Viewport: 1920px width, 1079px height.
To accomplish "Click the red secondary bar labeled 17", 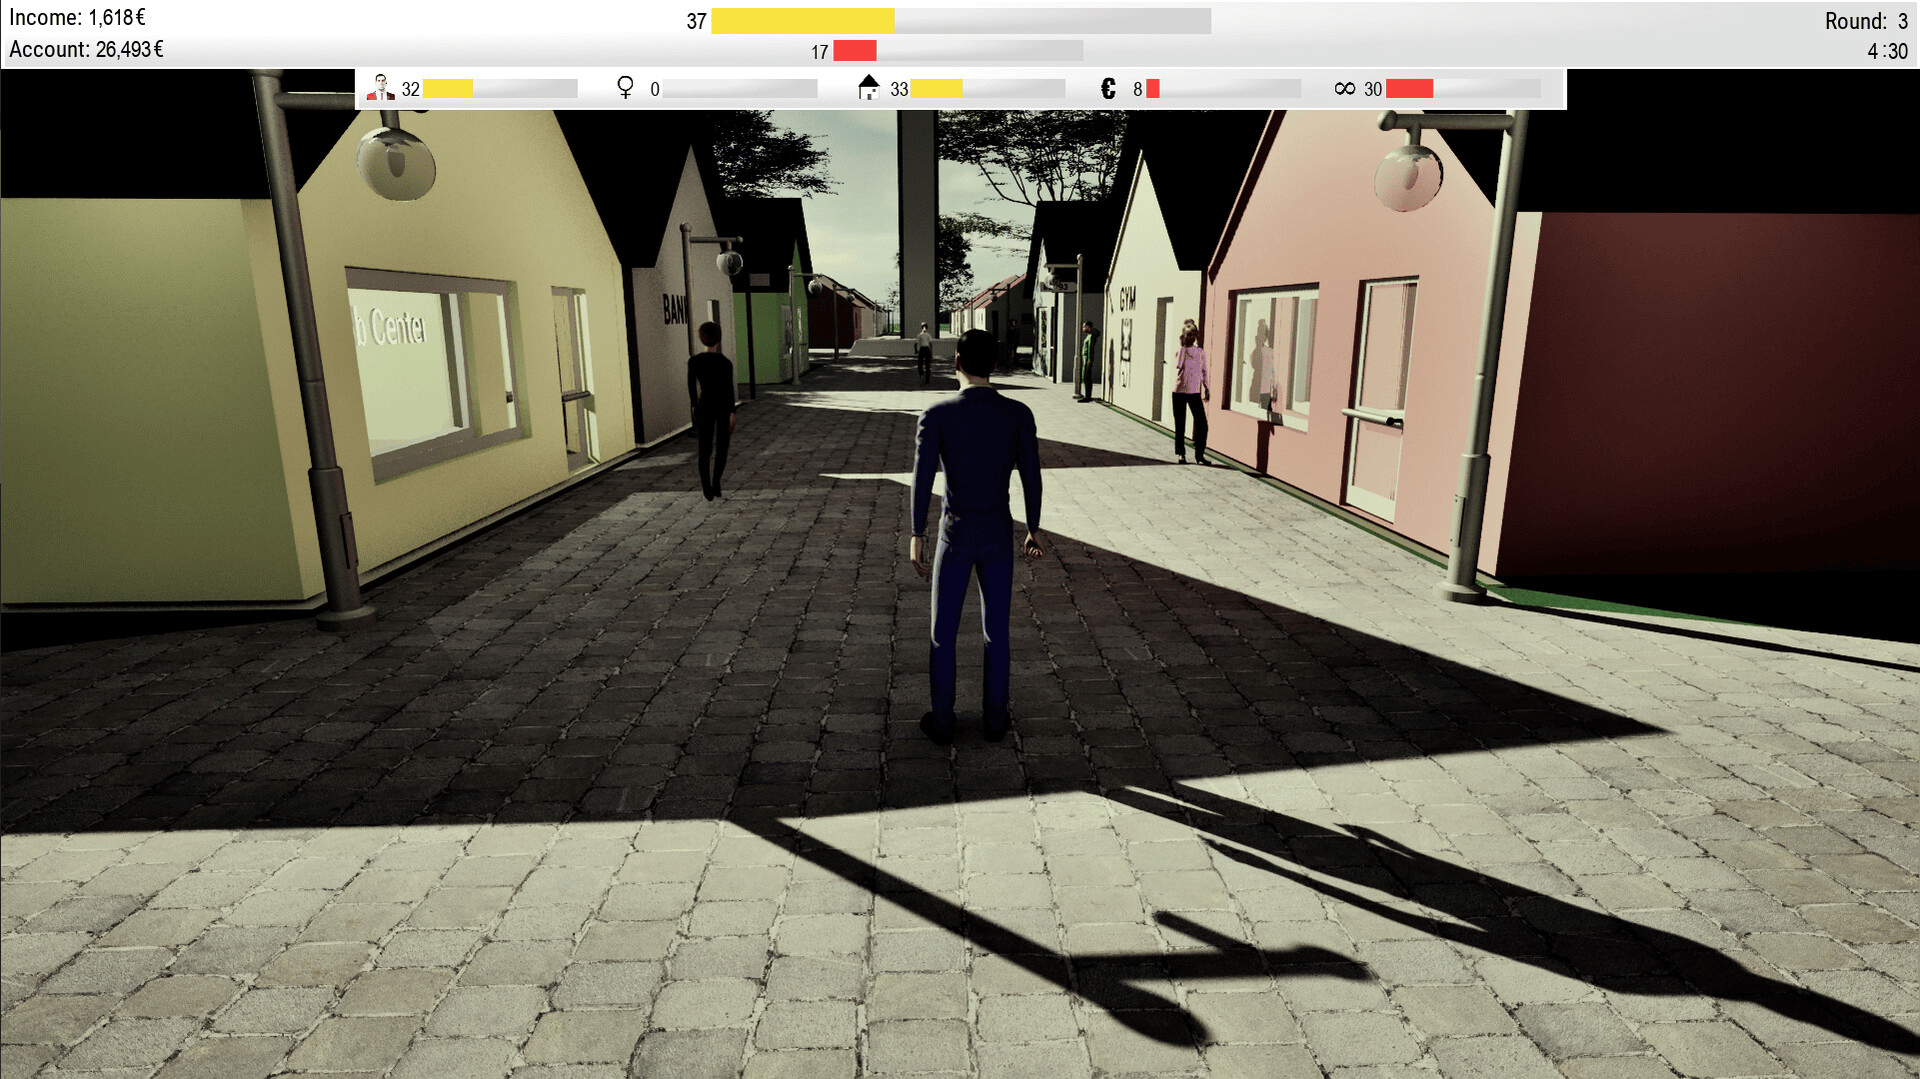I will [957, 51].
